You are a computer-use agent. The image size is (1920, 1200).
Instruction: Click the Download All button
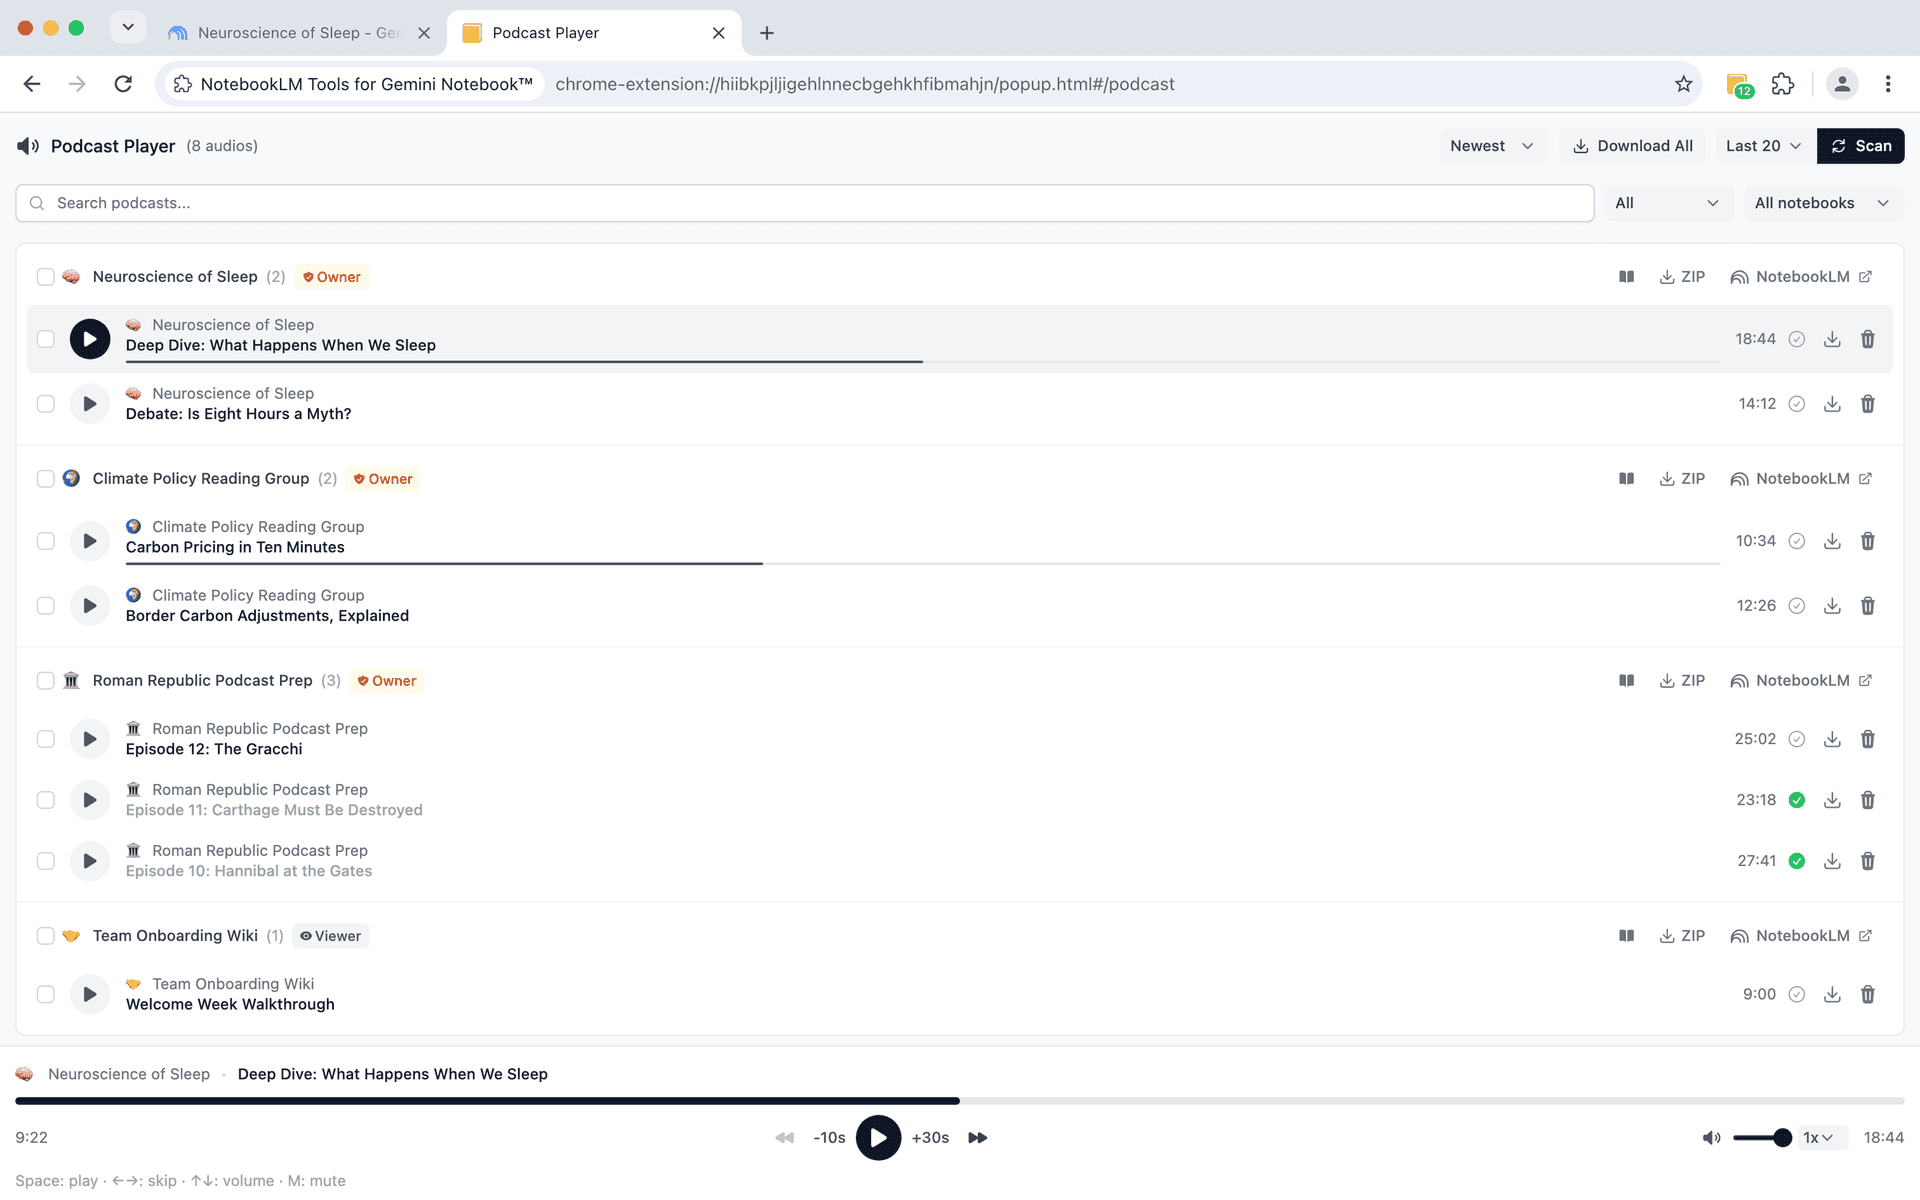click(1633, 146)
